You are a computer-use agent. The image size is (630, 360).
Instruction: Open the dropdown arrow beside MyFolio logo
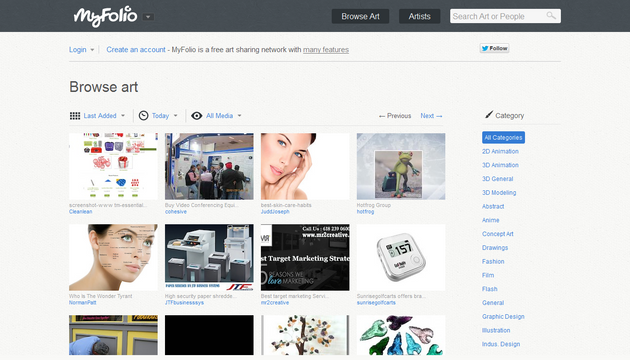pos(148,17)
